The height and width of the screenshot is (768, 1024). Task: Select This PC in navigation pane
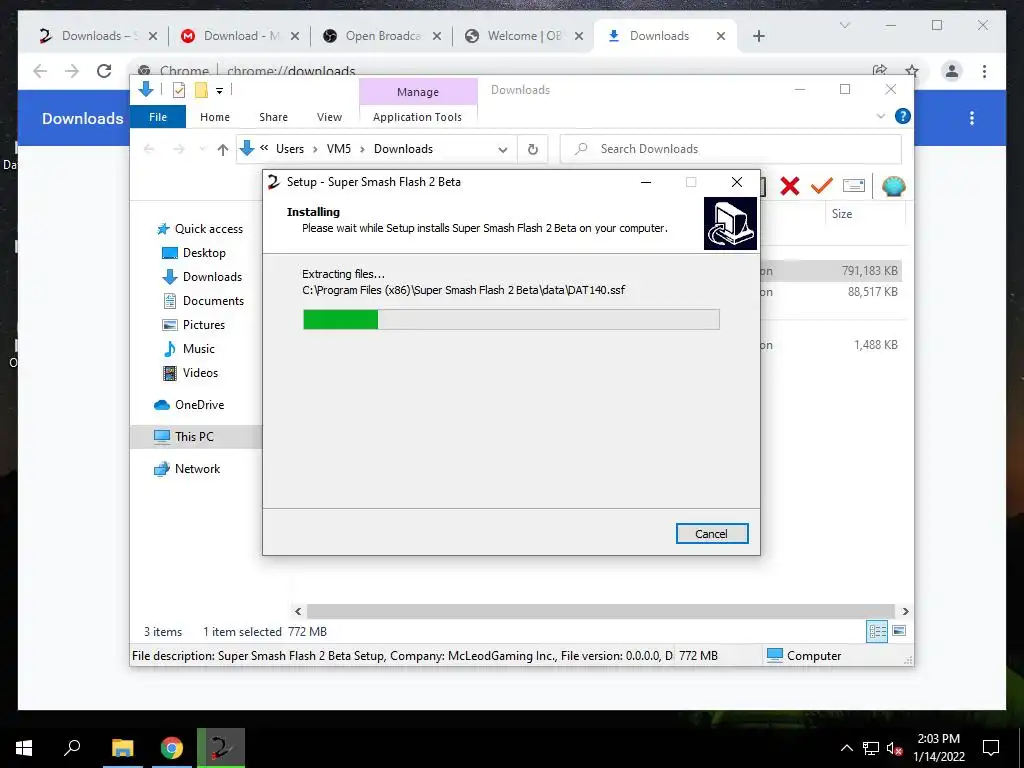pos(195,437)
